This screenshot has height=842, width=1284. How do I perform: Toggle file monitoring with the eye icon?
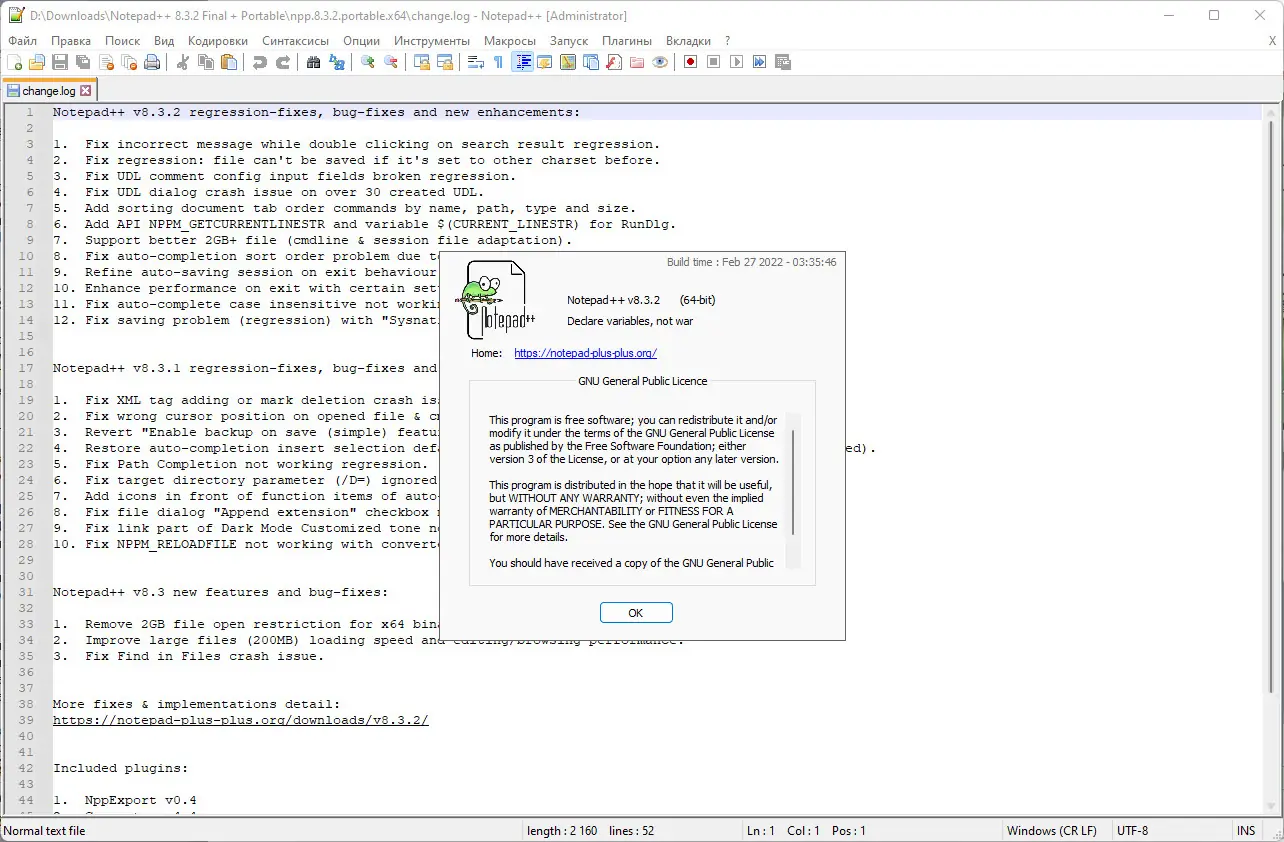(660, 62)
